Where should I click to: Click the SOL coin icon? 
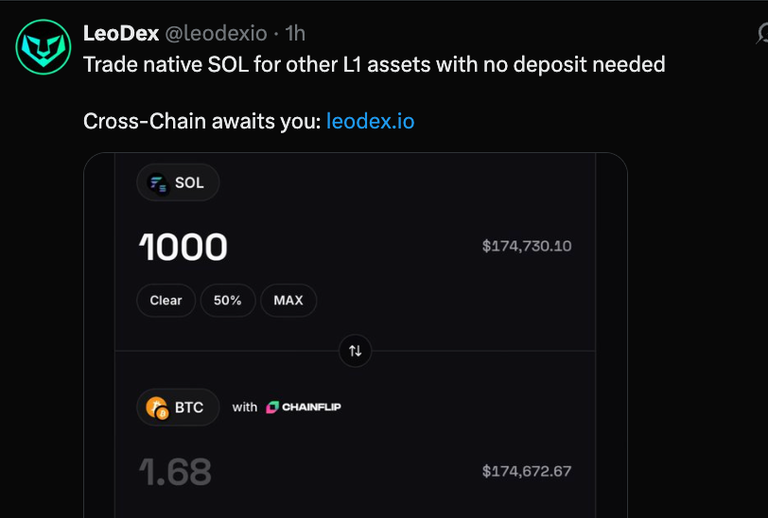tap(159, 184)
